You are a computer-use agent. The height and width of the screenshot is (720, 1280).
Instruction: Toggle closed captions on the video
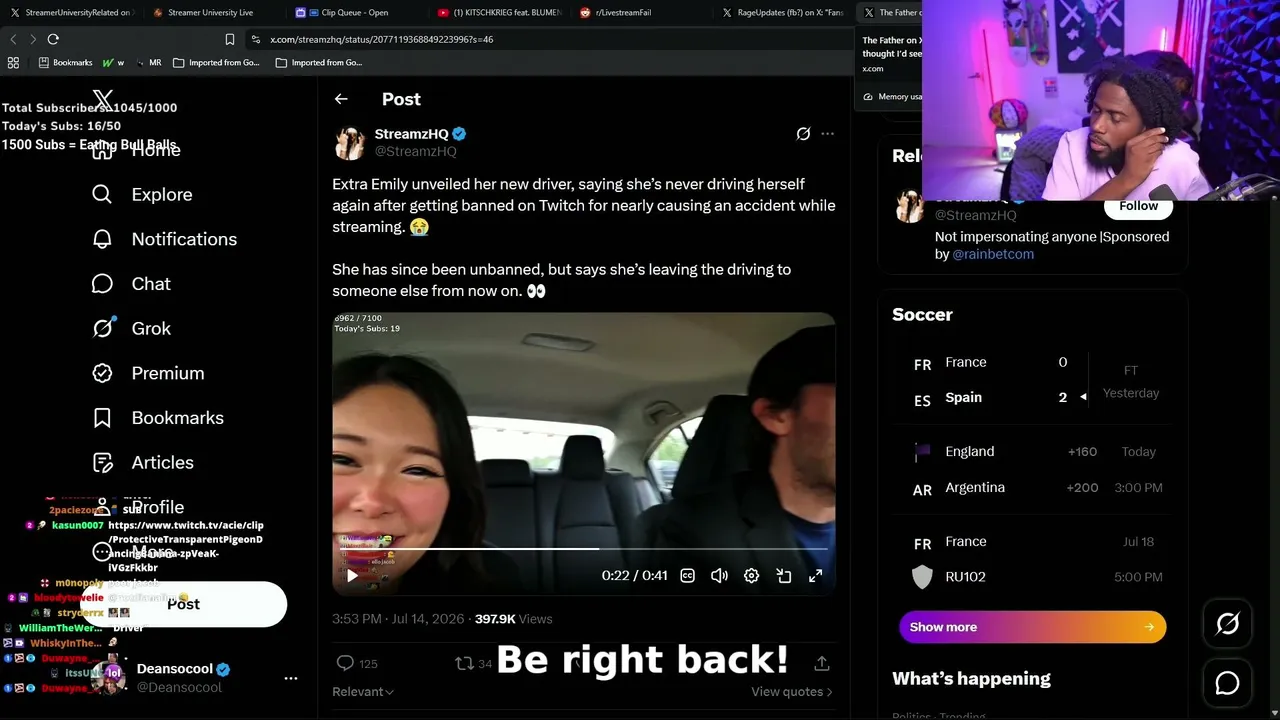[x=687, y=576]
